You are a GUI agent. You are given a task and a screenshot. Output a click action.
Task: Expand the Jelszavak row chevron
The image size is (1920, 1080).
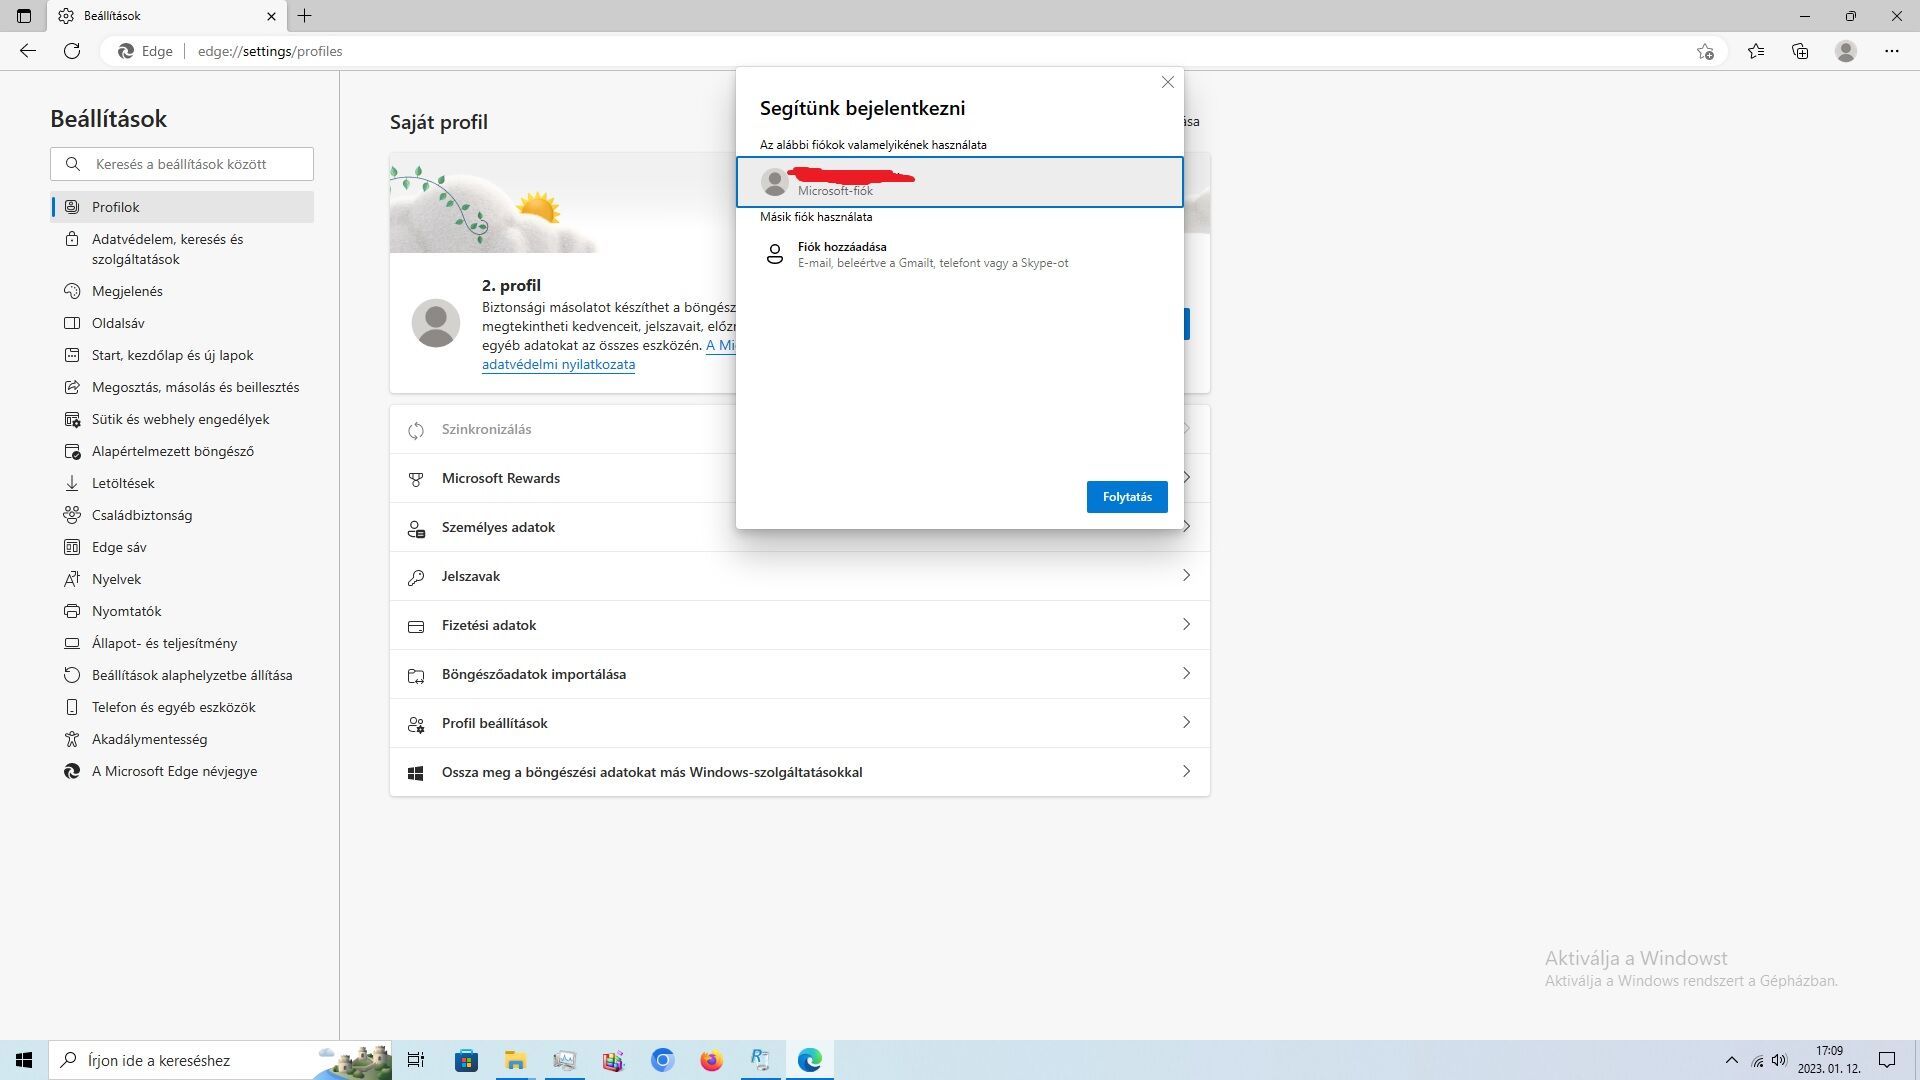(x=1186, y=576)
